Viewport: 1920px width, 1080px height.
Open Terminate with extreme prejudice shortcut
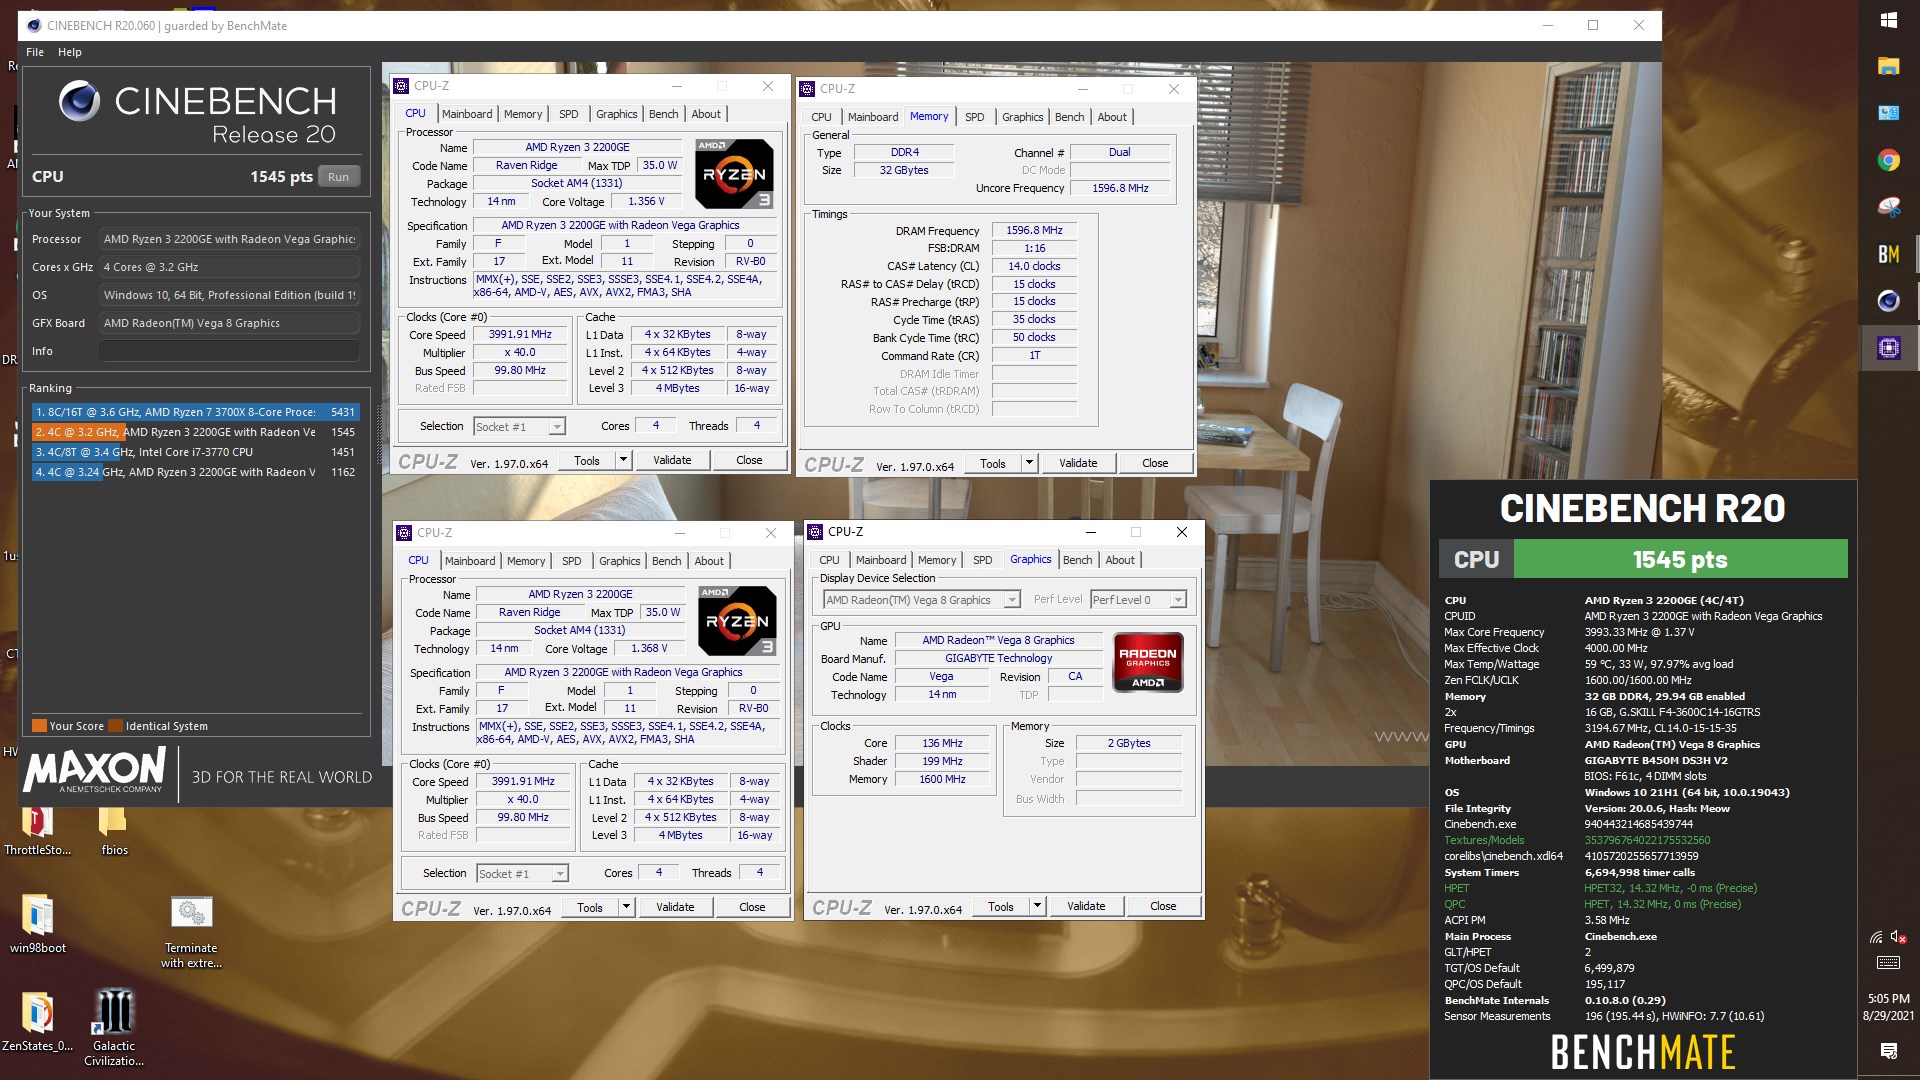(x=191, y=932)
